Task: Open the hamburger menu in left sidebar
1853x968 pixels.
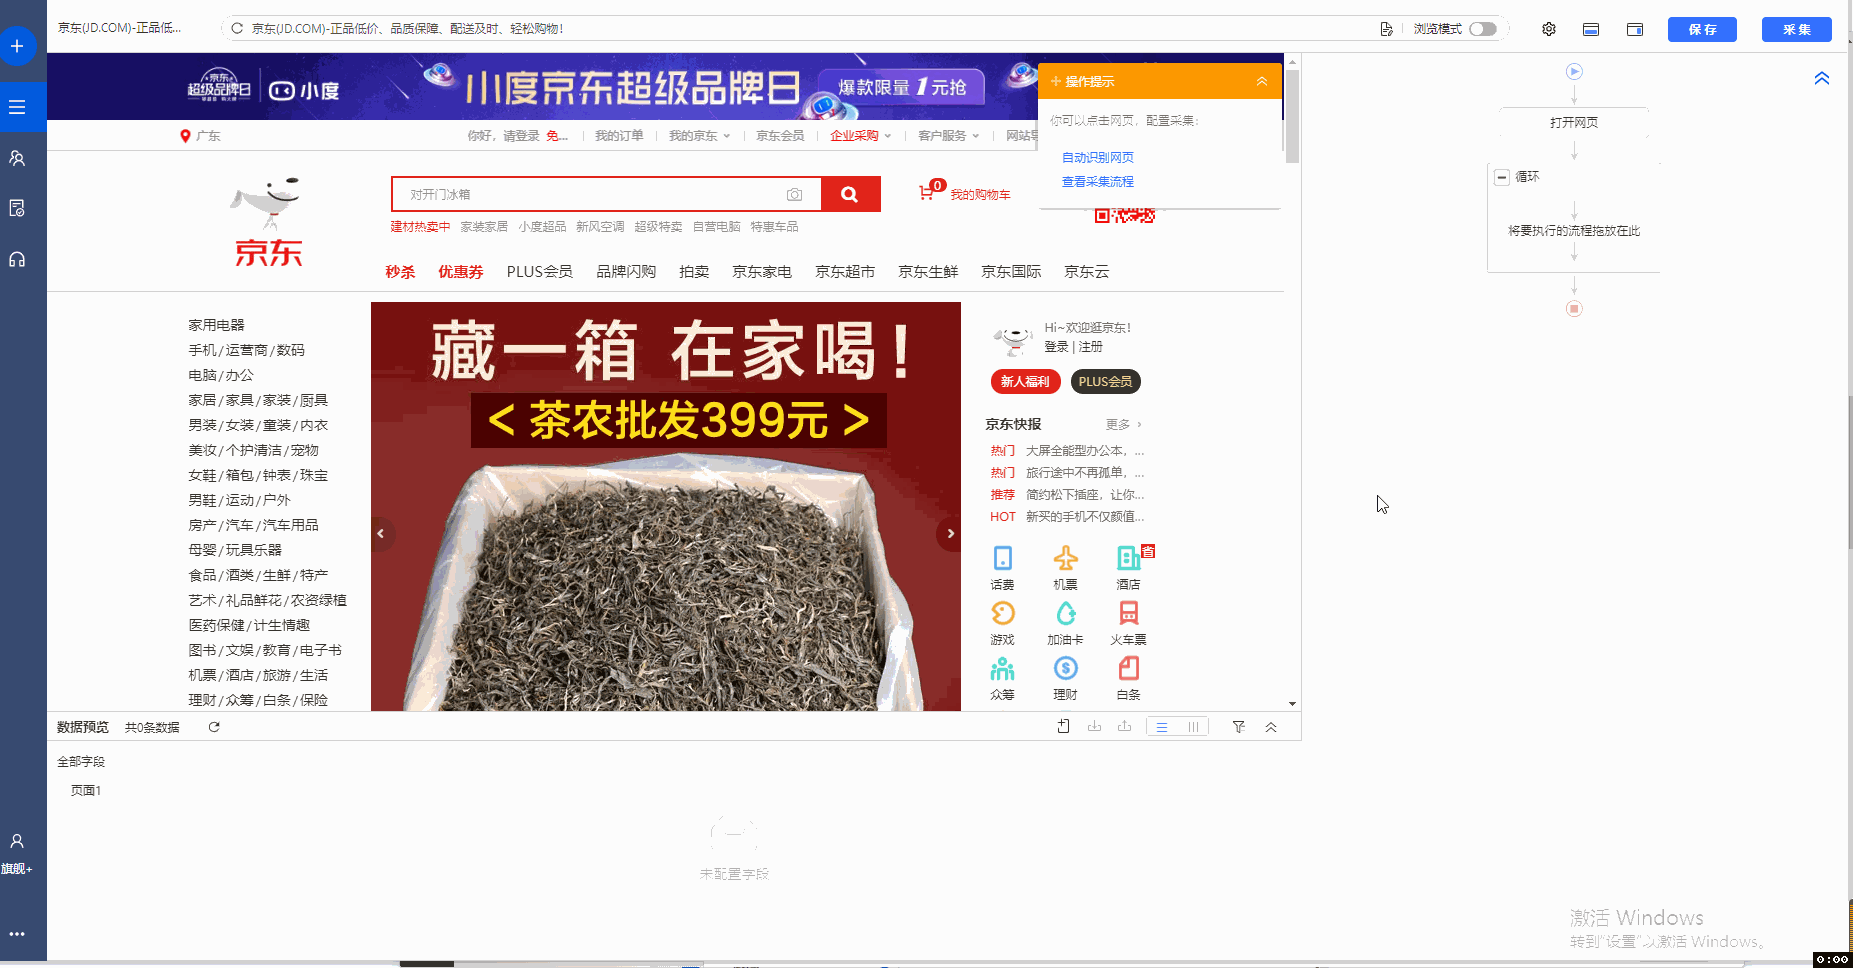Action: point(17,107)
